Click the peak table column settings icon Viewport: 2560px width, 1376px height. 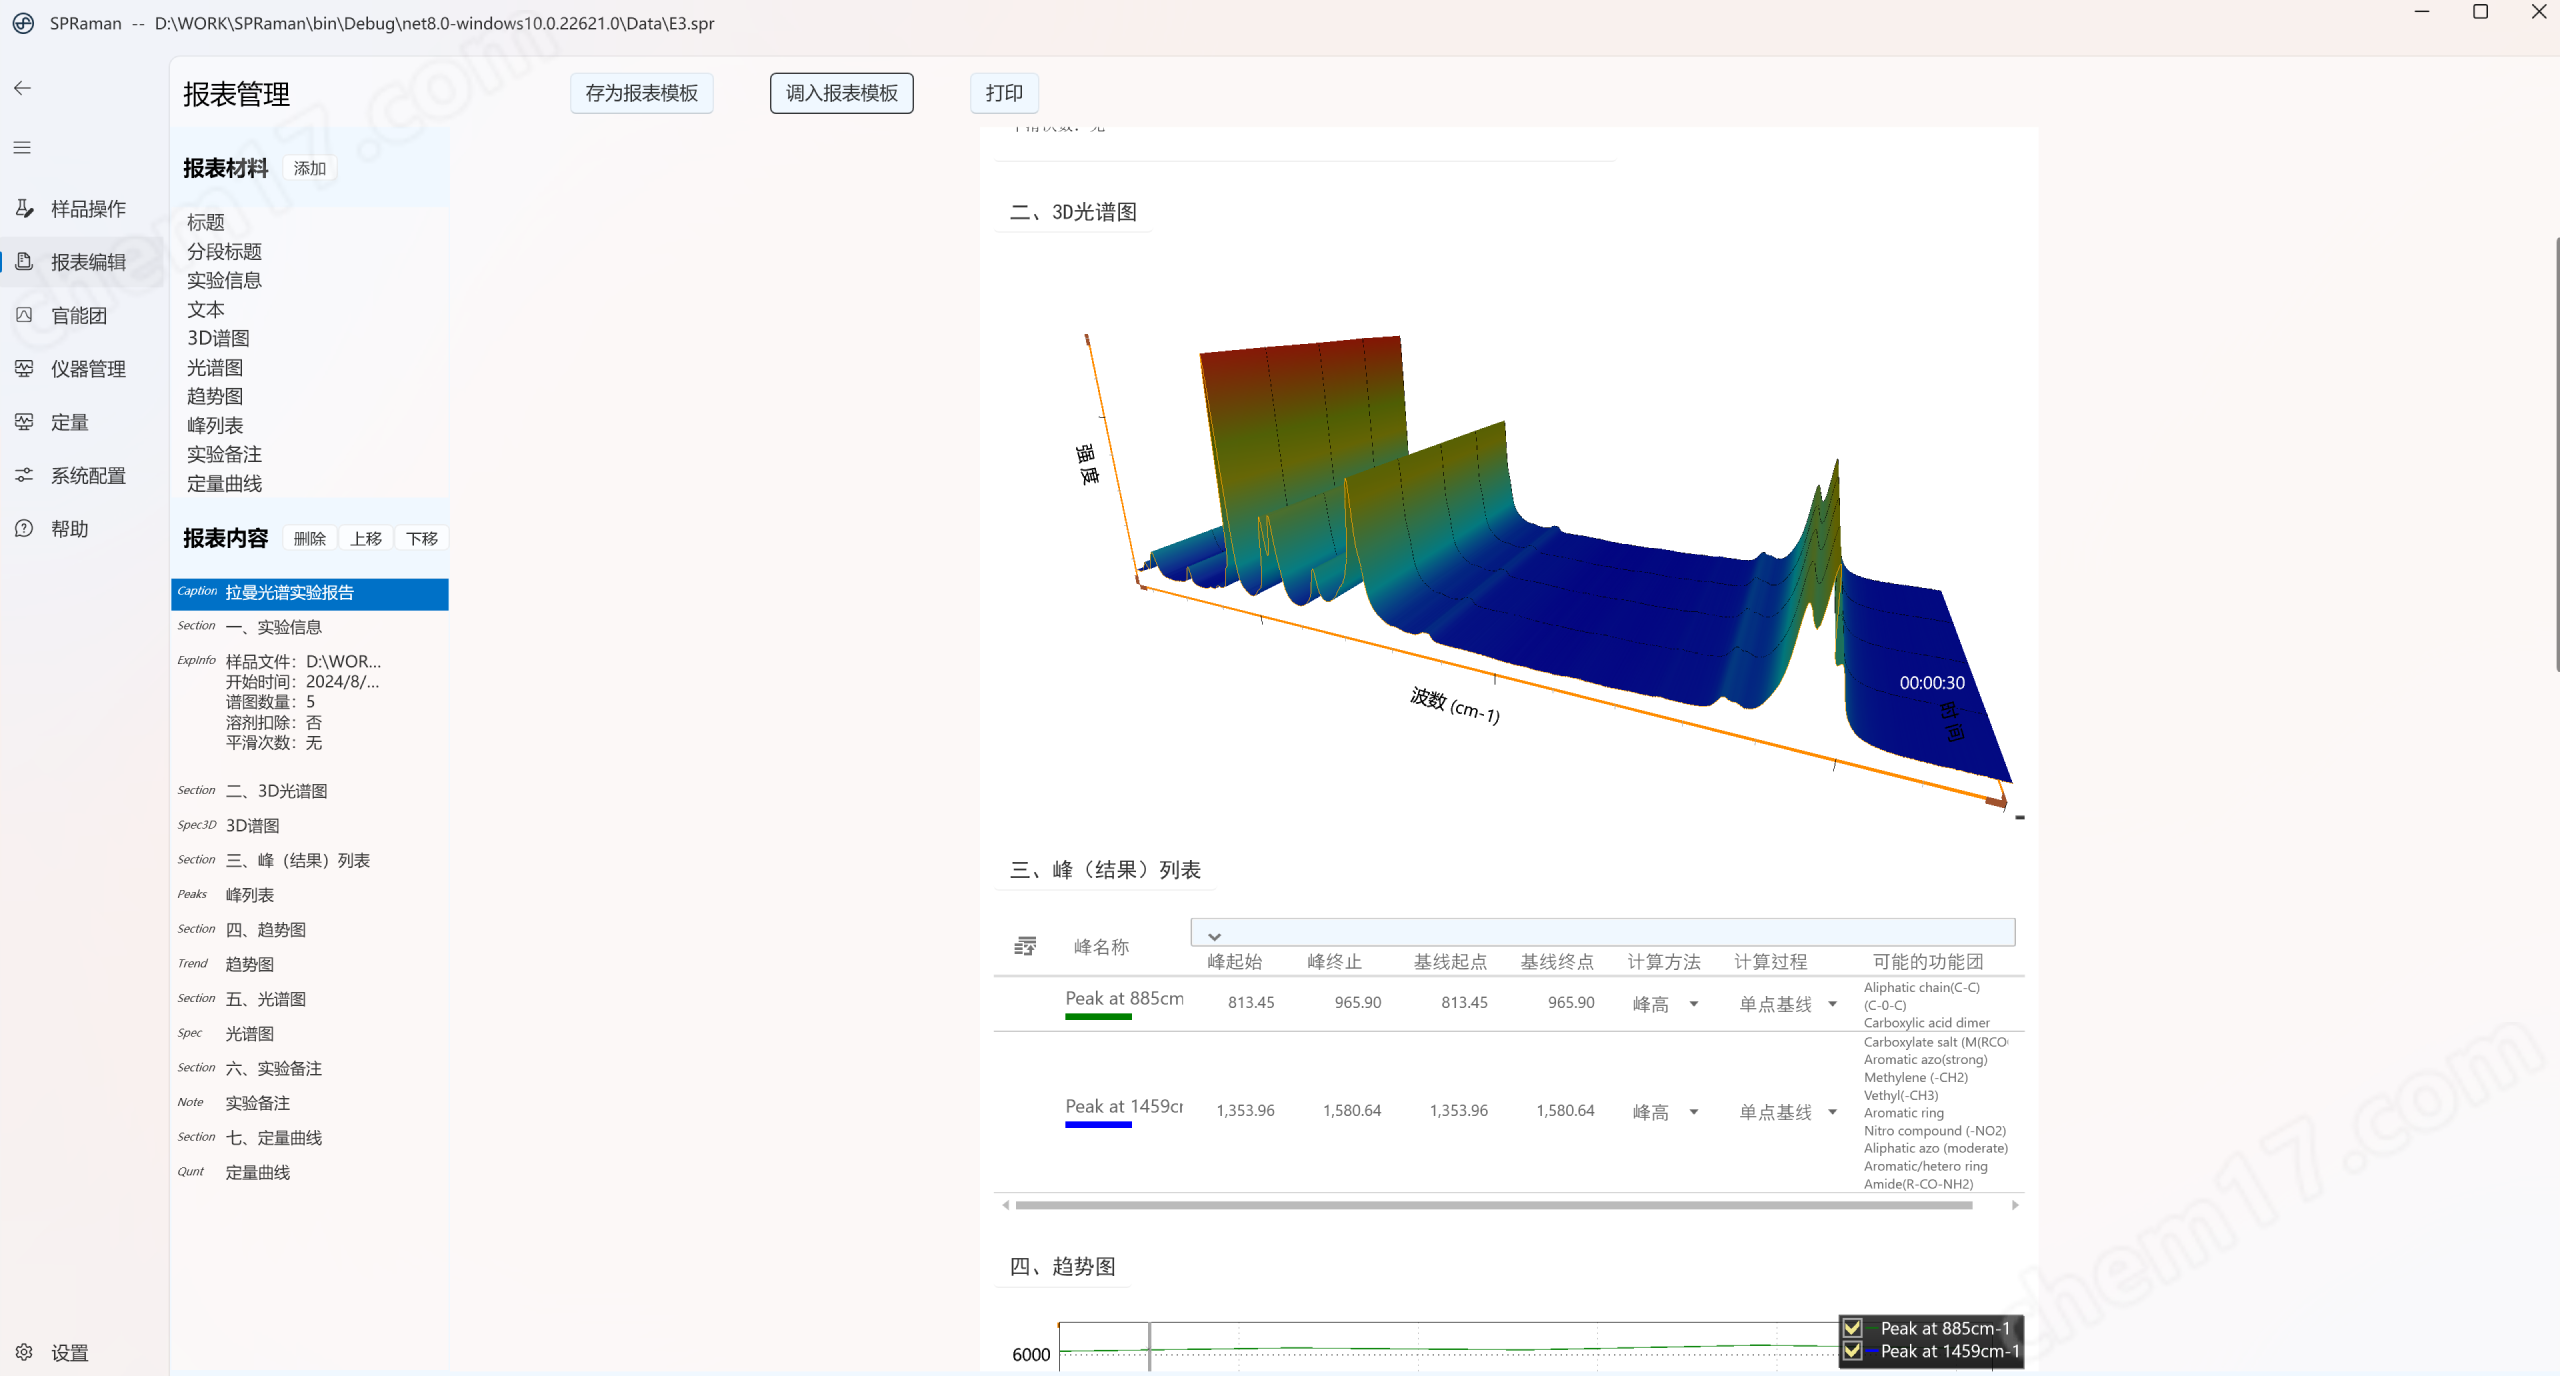click(x=1025, y=946)
